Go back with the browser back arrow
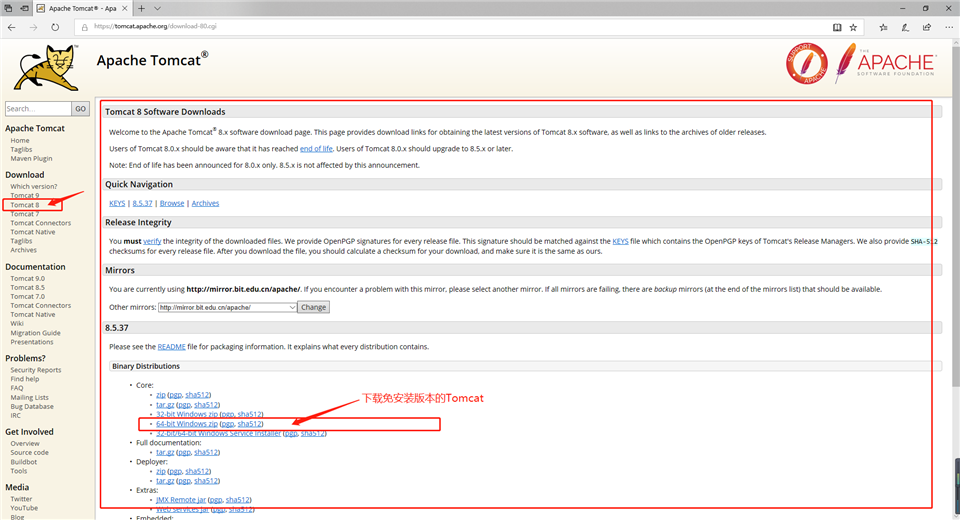The image size is (960, 520). pos(12,27)
